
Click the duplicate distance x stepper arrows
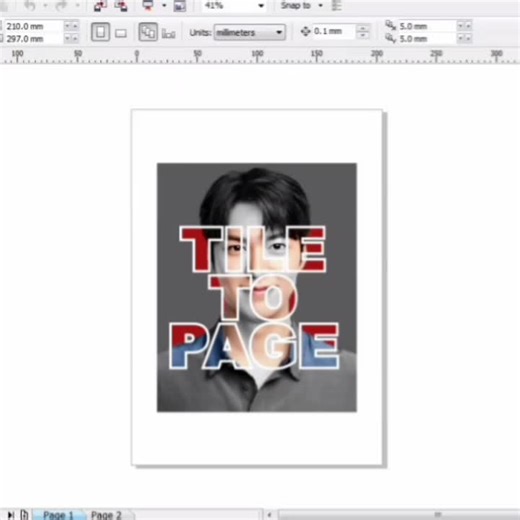pyautogui.click(x=464, y=26)
